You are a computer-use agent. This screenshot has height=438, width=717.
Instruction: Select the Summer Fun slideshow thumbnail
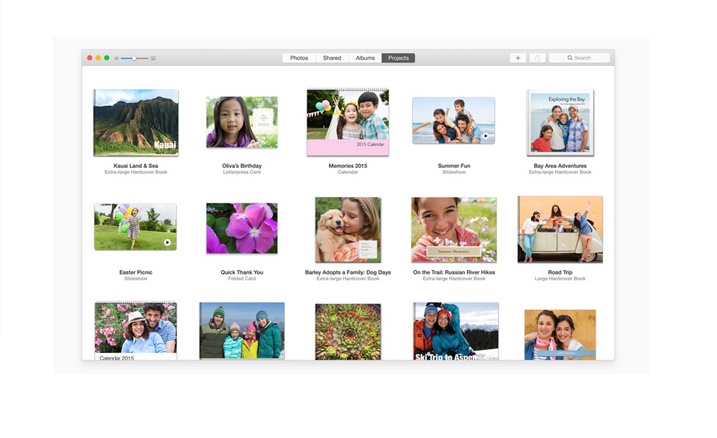tap(454, 120)
